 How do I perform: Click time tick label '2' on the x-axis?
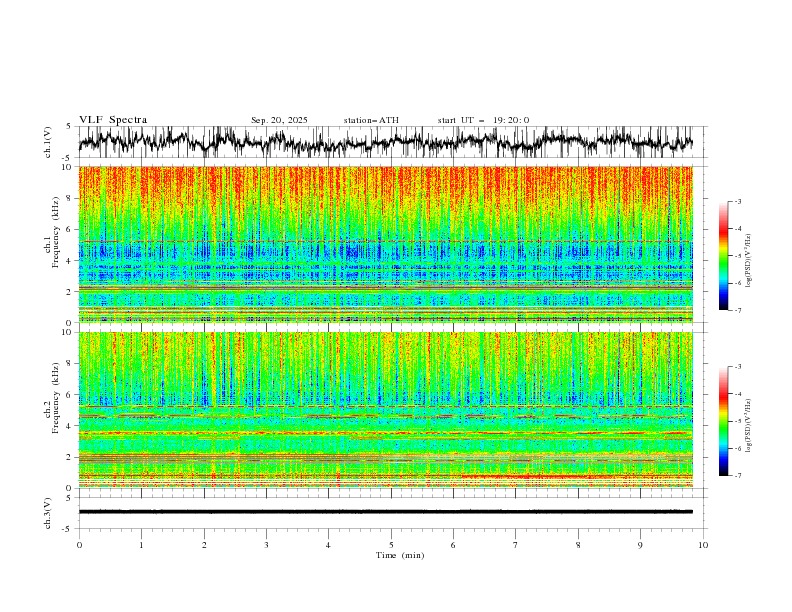click(x=204, y=545)
